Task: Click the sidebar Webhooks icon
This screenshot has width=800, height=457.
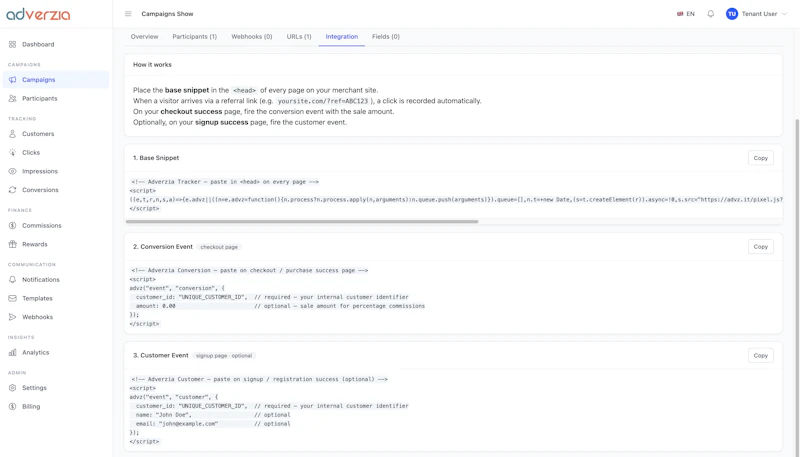Action: pyautogui.click(x=12, y=317)
